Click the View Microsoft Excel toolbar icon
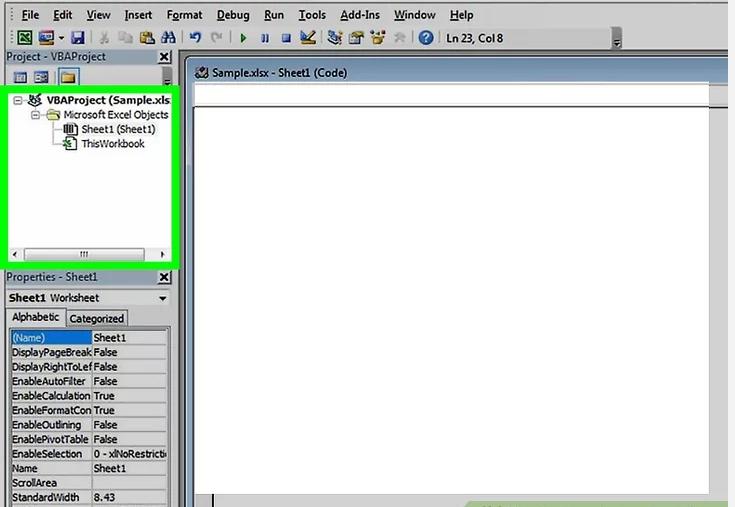This screenshot has width=735, height=507. 23,38
